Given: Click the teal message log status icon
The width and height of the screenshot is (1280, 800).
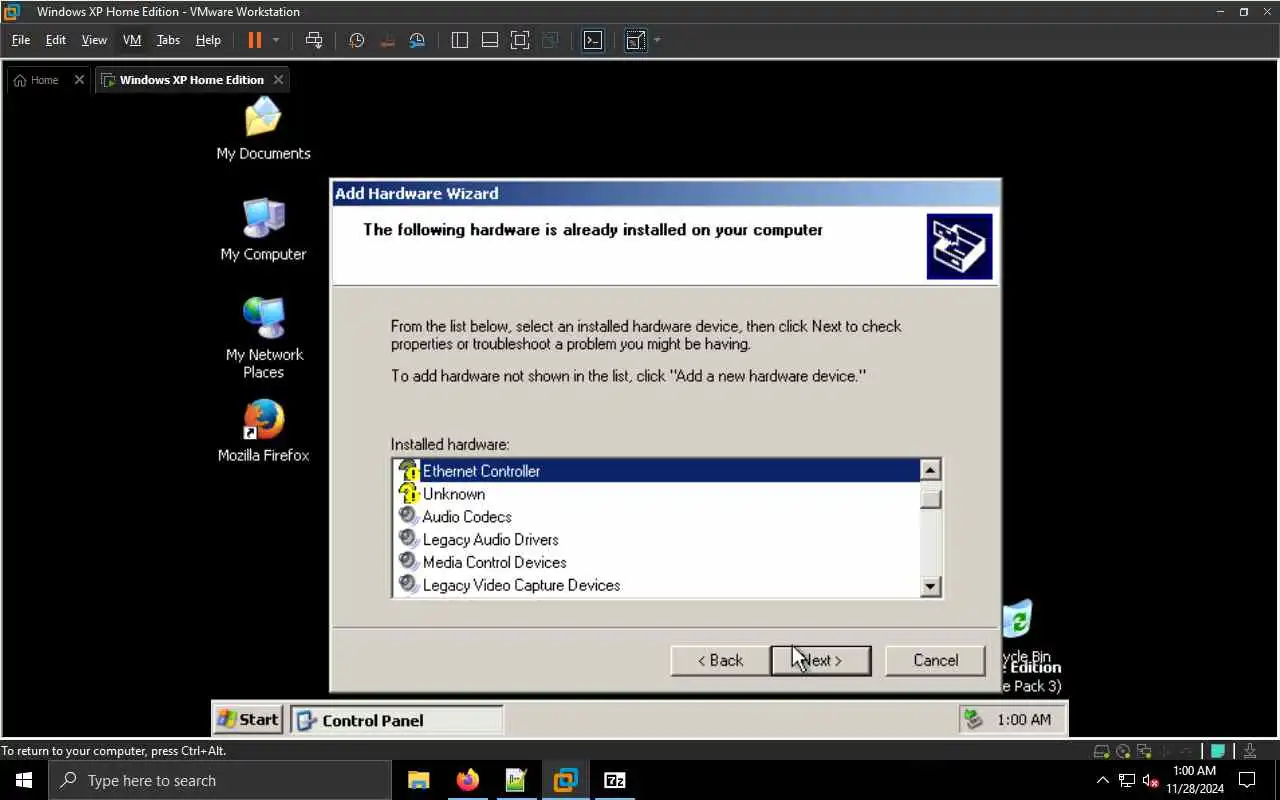Looking at the screenshot, I should 1218,751.
